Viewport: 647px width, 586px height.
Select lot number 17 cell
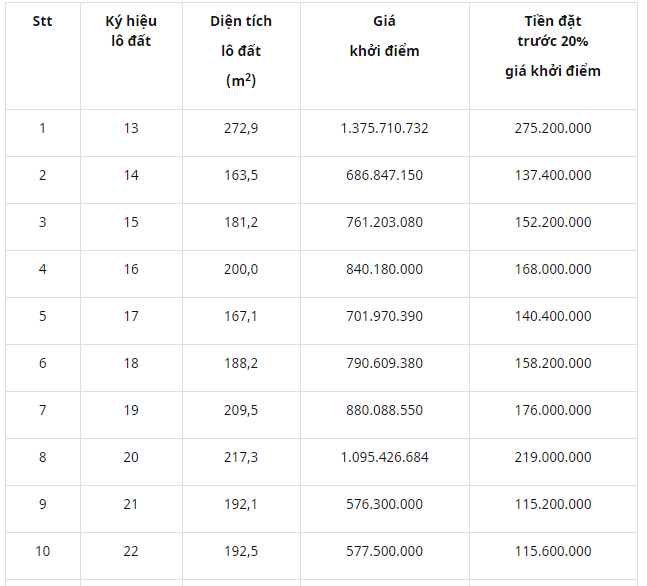[131, 317]
